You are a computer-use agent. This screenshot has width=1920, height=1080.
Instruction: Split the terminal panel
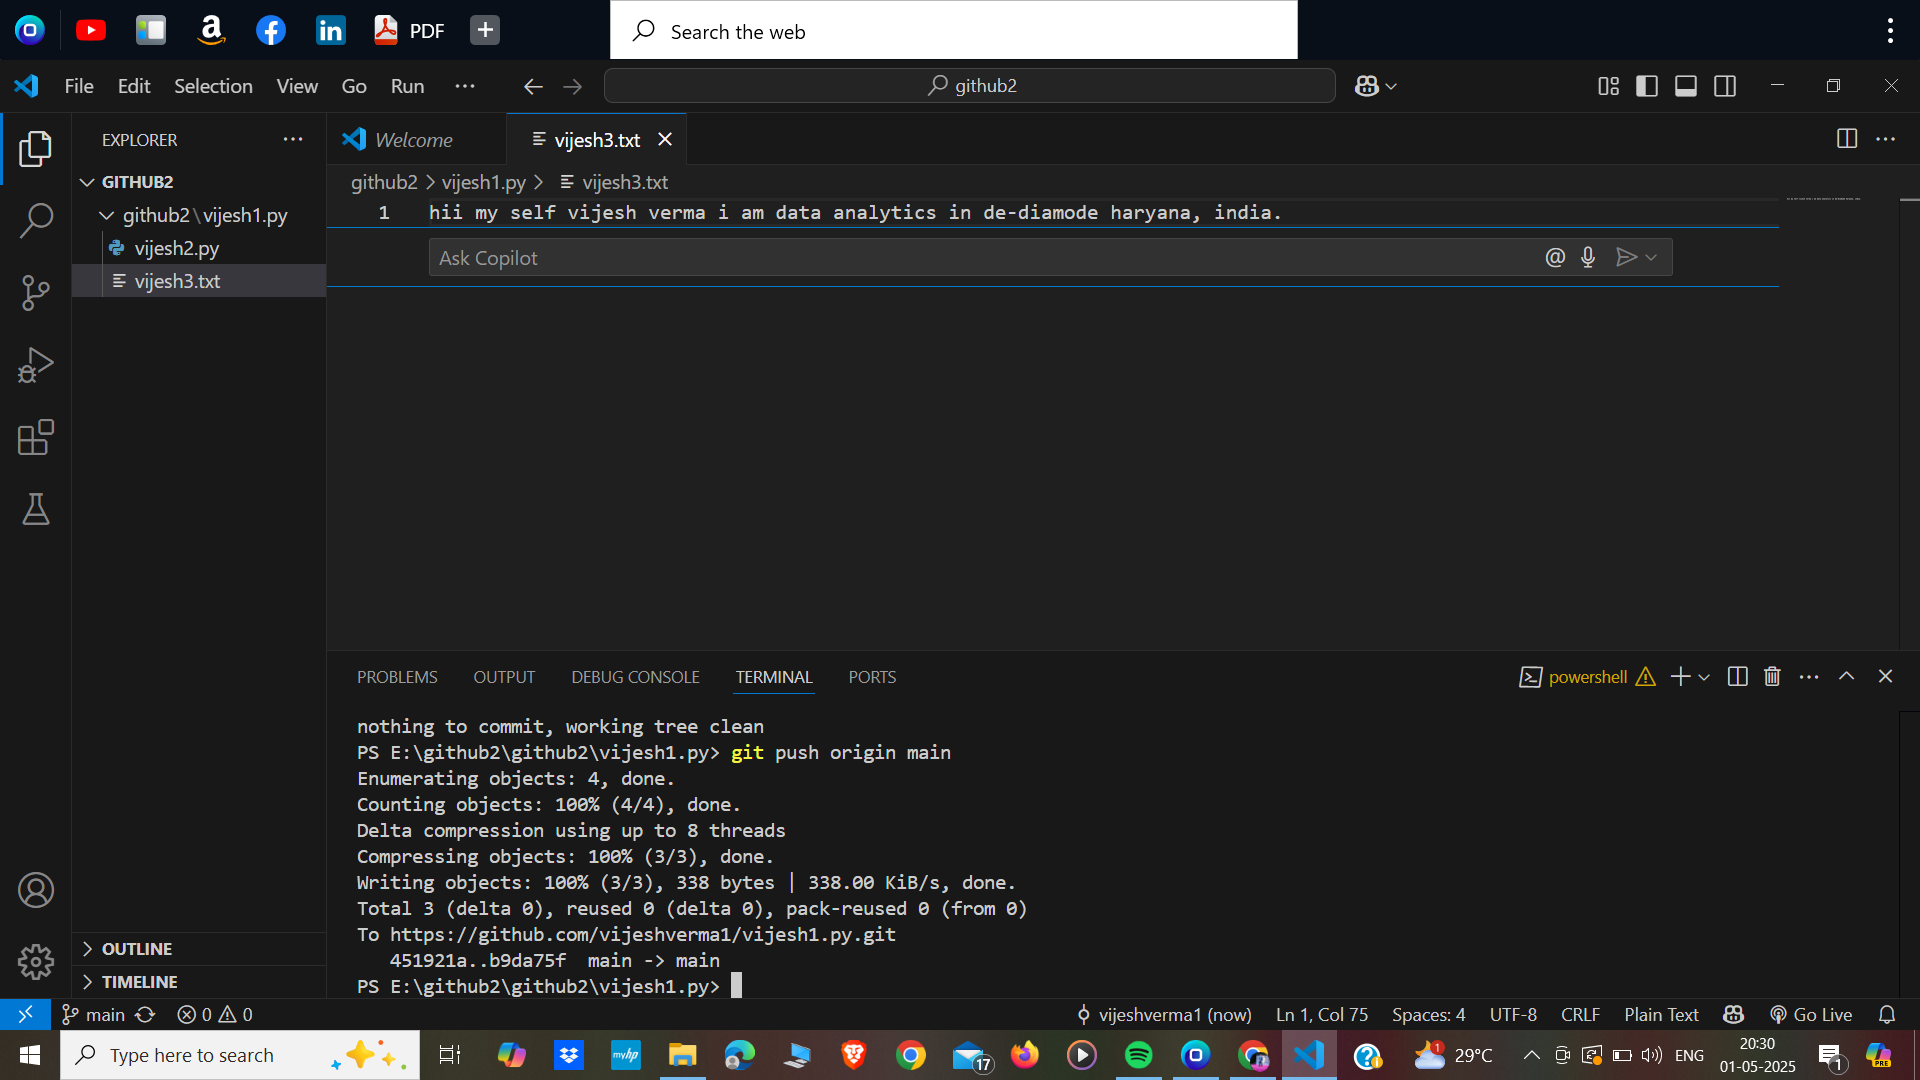1738,677
